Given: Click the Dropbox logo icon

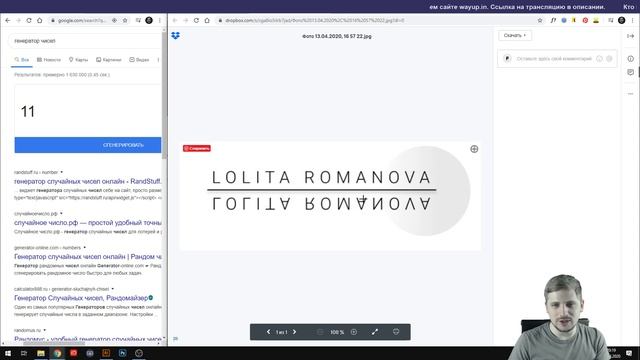Looking at the screenshot, I should (x=176, y=36).
